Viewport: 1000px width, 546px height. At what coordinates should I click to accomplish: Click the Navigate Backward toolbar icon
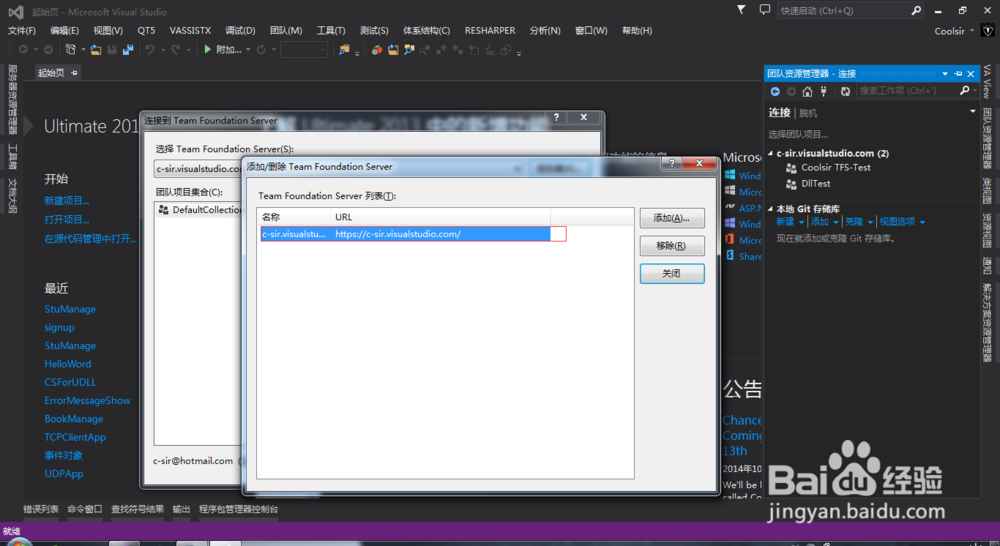[24, 49]
